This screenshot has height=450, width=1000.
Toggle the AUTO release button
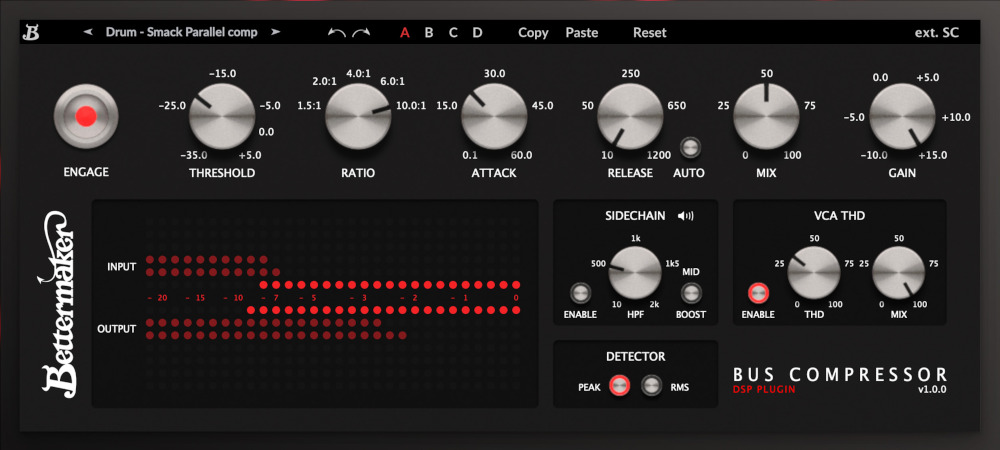pyautogui.click(x=689, y=148)
